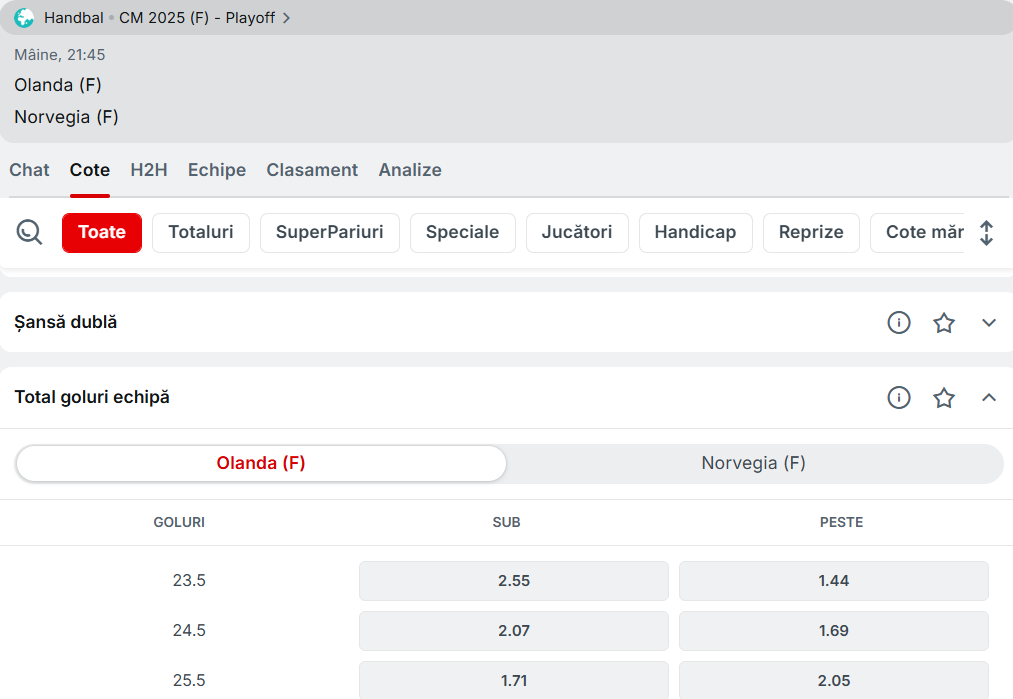Image resolution: width=1013 pixels, height=699 pixels.
Task: Collapse the Total goluri echipă section
Action: (x=989, y=398)
